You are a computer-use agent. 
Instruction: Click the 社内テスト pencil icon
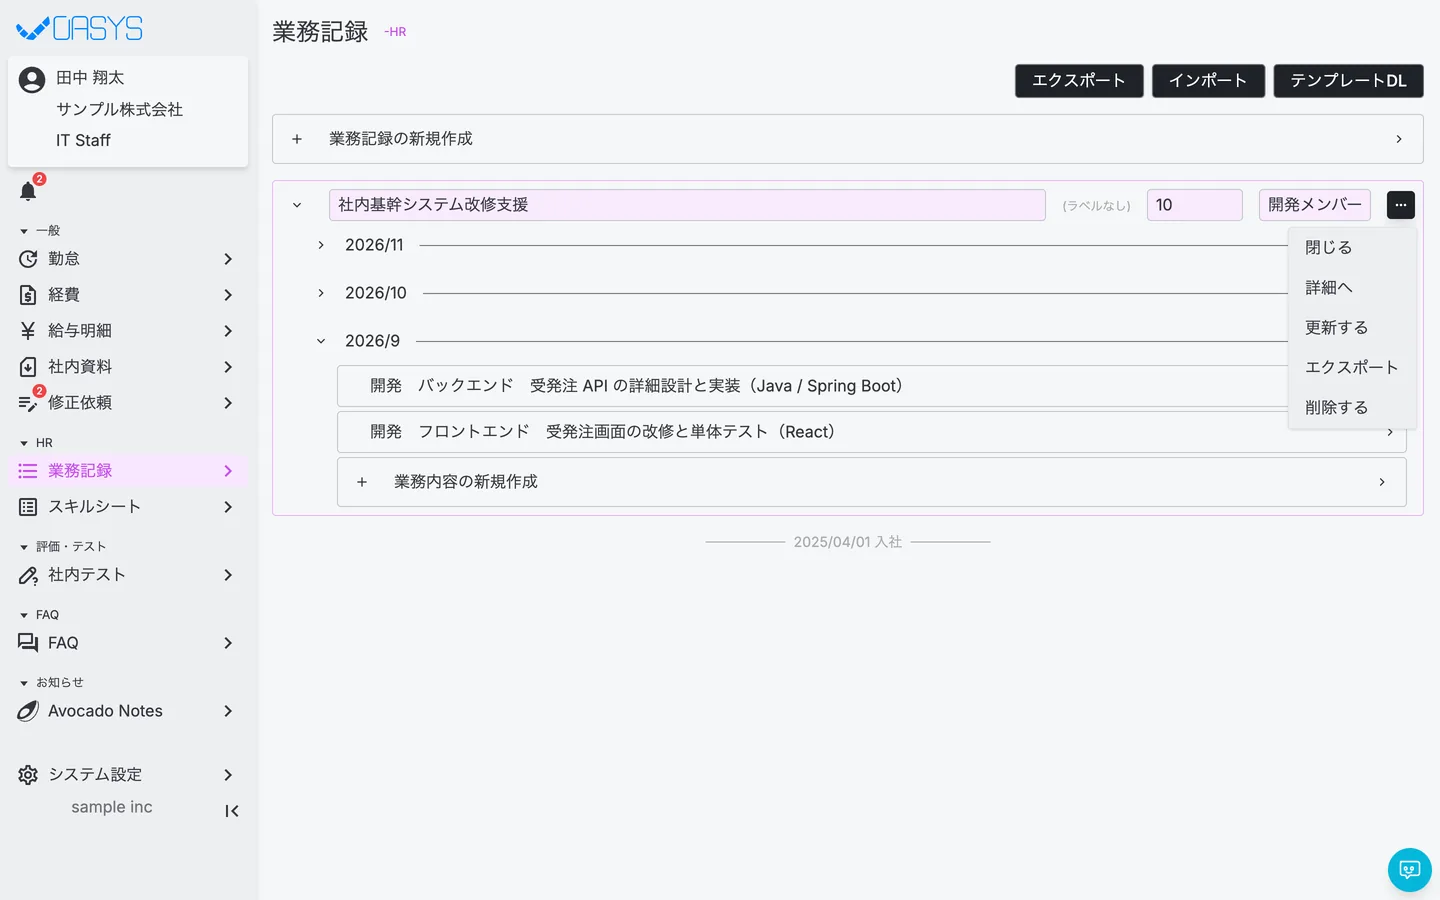pyautogui.click(x=28, y=575)
